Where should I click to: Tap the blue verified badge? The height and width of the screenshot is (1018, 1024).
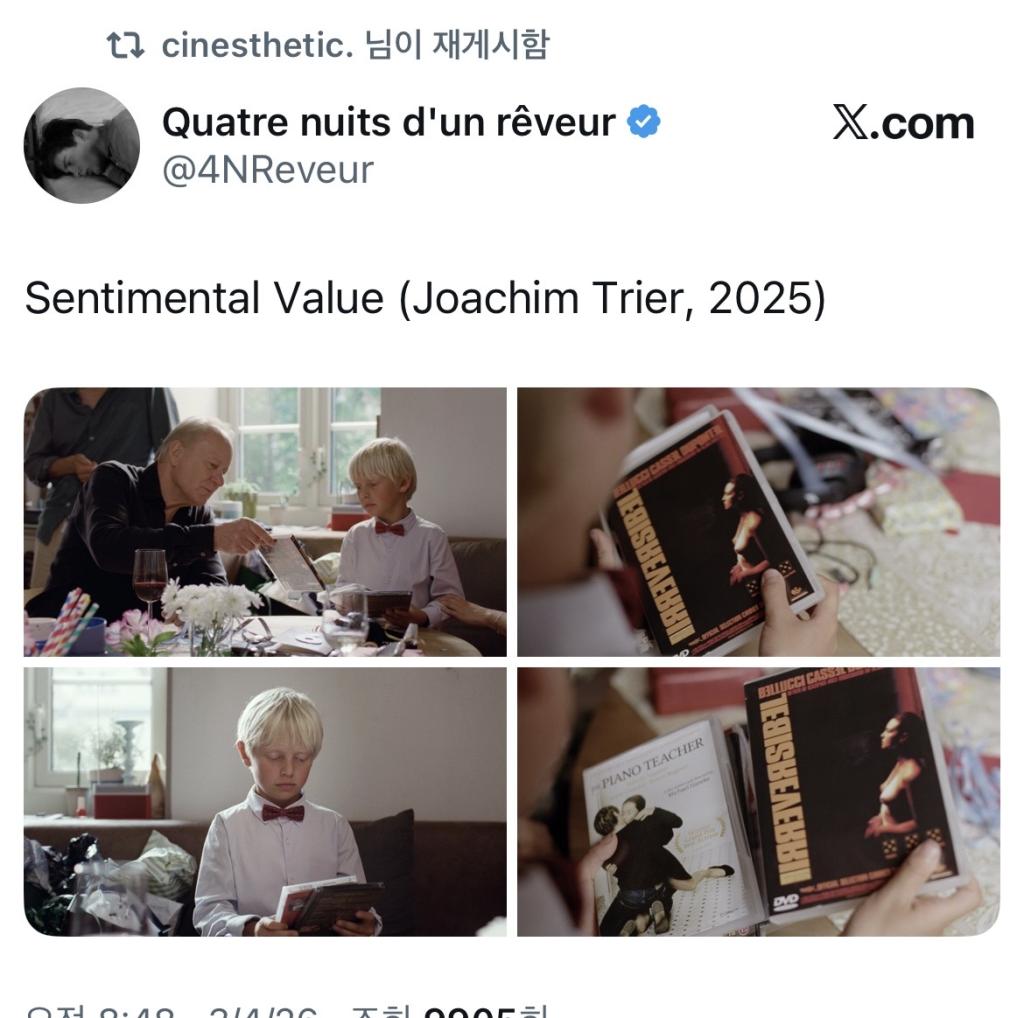[x=644, y=121]
